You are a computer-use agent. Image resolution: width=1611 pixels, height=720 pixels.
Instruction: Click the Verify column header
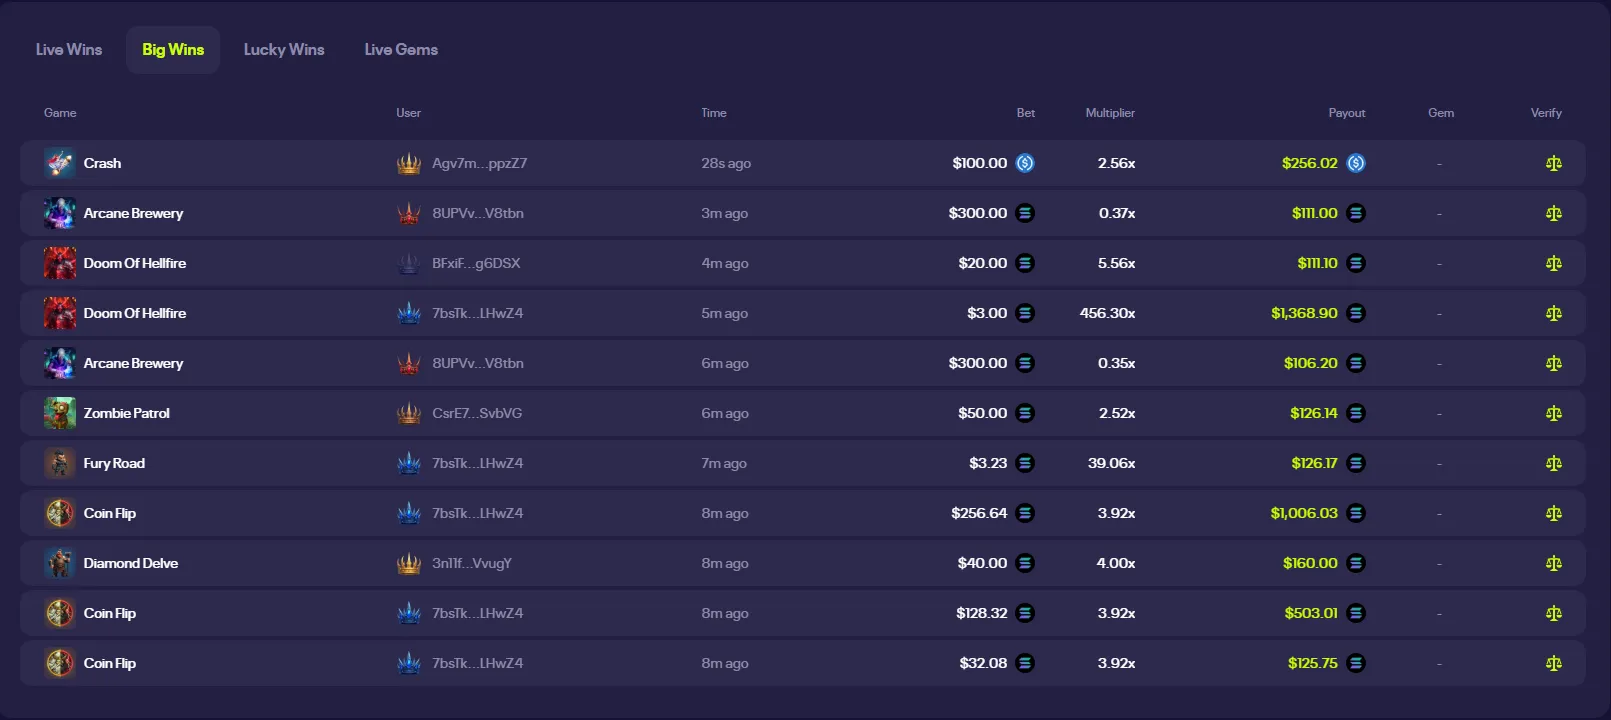1546,113
